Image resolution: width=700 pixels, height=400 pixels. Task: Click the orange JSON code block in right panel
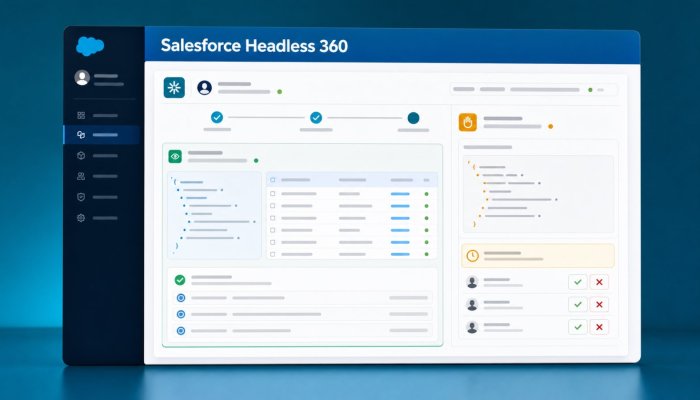[x=538, y=194]
